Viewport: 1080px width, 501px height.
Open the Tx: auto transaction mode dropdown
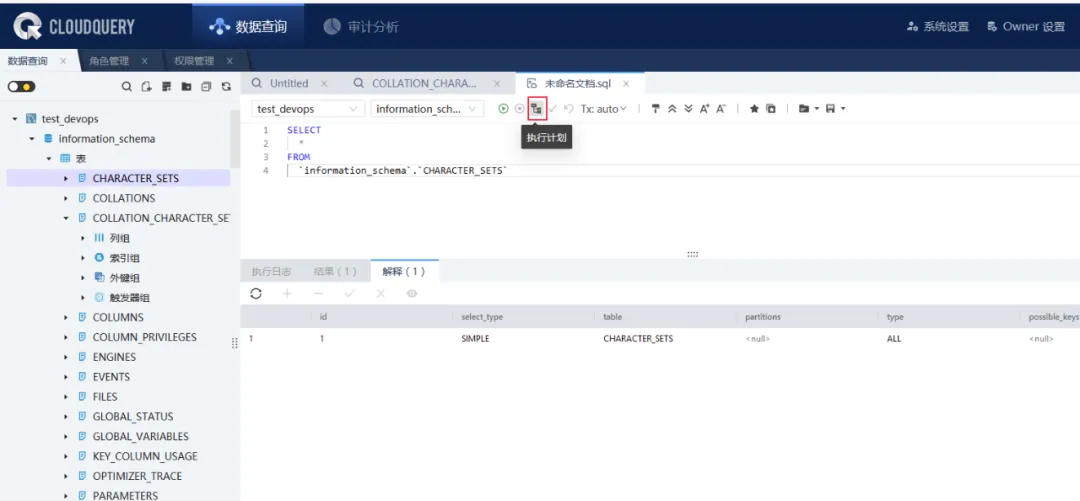click(x=604, y=109)
